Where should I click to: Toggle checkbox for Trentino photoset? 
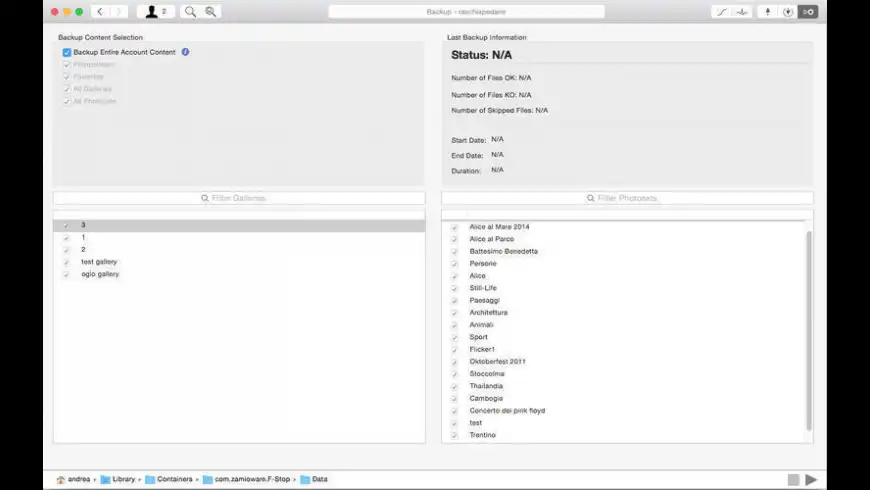coord(454,435)
